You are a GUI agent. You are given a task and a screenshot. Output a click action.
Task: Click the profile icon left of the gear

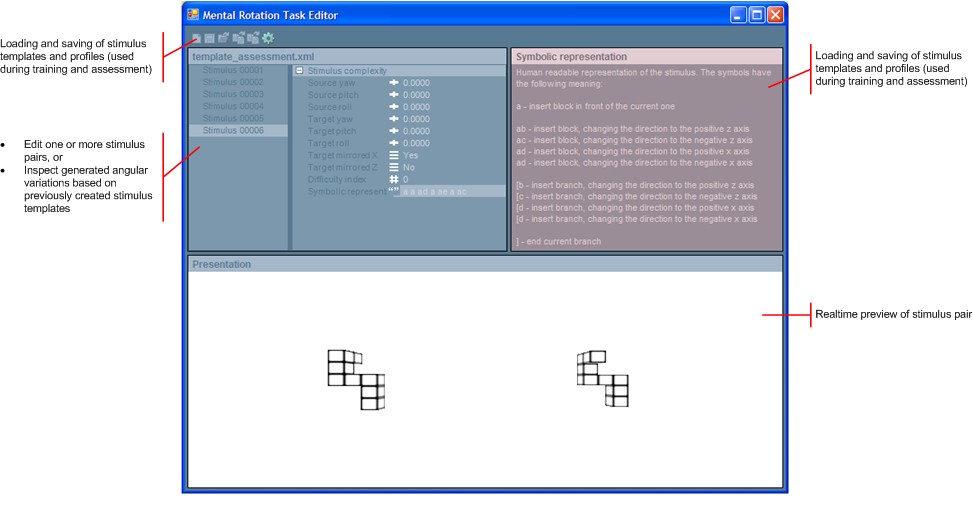[x=253, y=38]
